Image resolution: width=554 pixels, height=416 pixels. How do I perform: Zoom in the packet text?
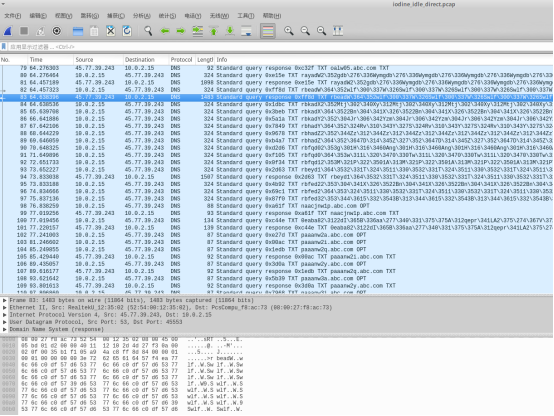[x=289, y=31]
